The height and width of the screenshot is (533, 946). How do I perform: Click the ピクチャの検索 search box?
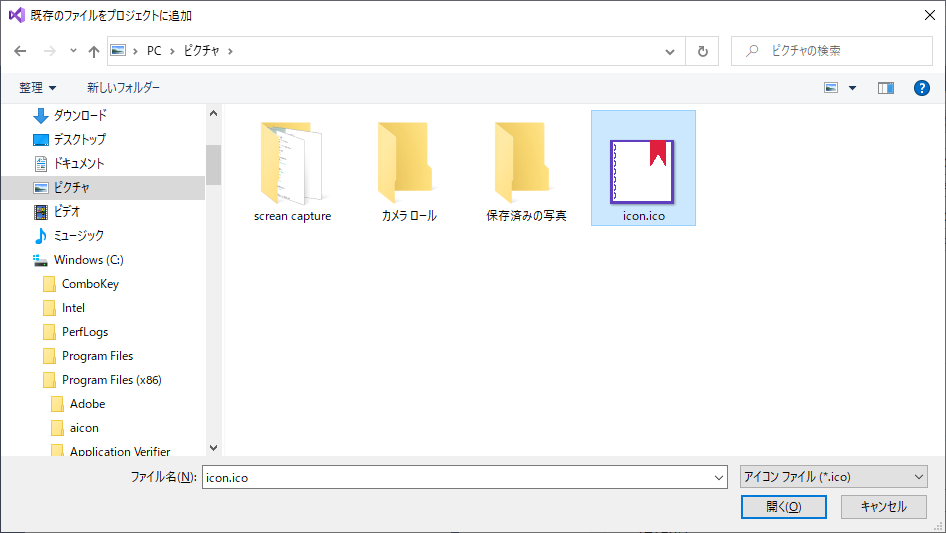tap(832, 51)
